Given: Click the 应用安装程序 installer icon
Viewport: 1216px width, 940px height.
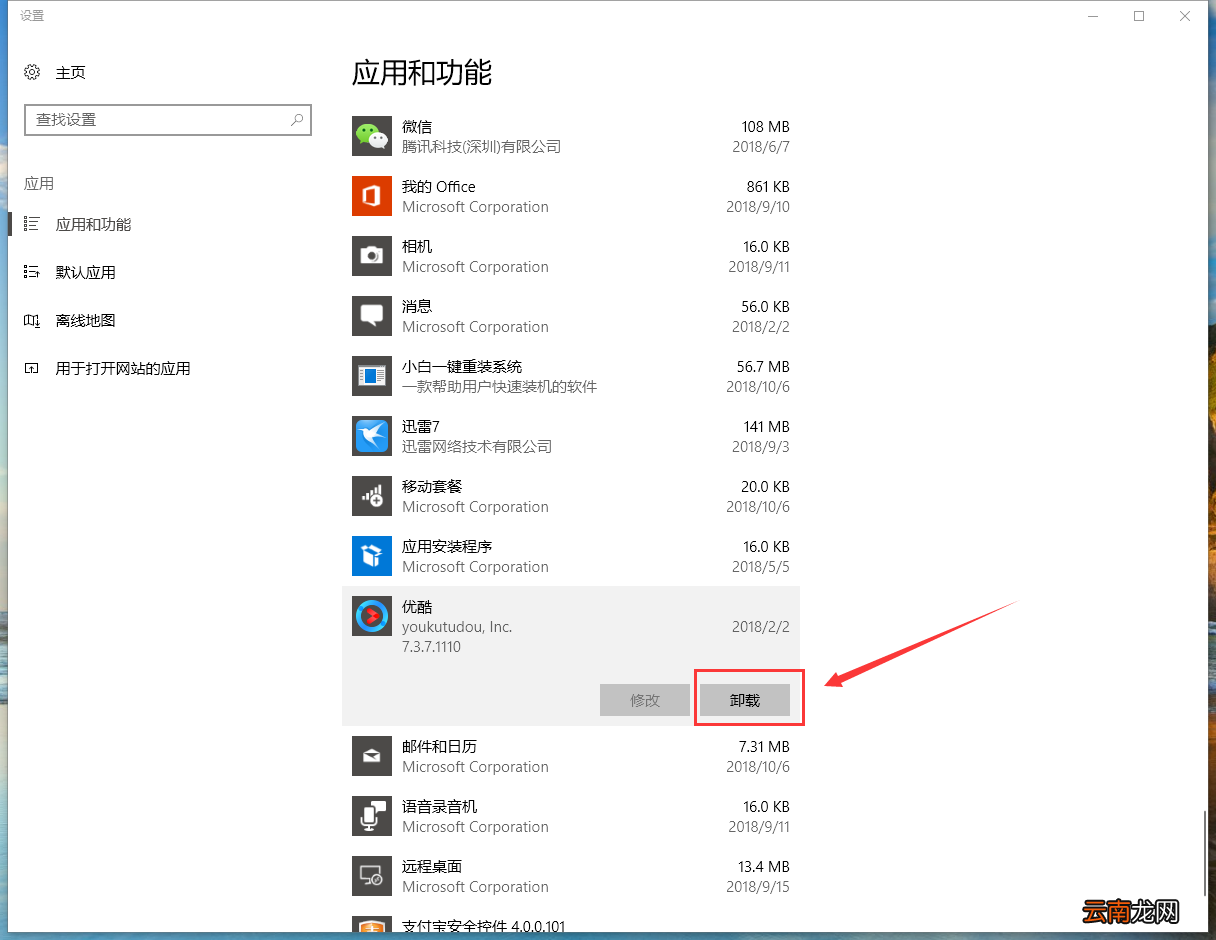Looking at the screenshot, I should (x=372, y=556).
